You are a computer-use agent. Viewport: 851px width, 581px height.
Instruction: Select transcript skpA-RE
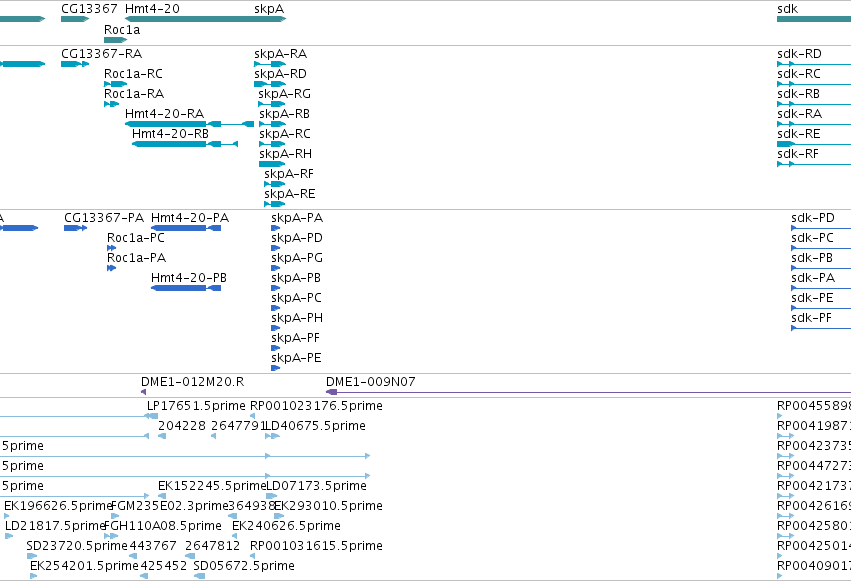(290, 194)
